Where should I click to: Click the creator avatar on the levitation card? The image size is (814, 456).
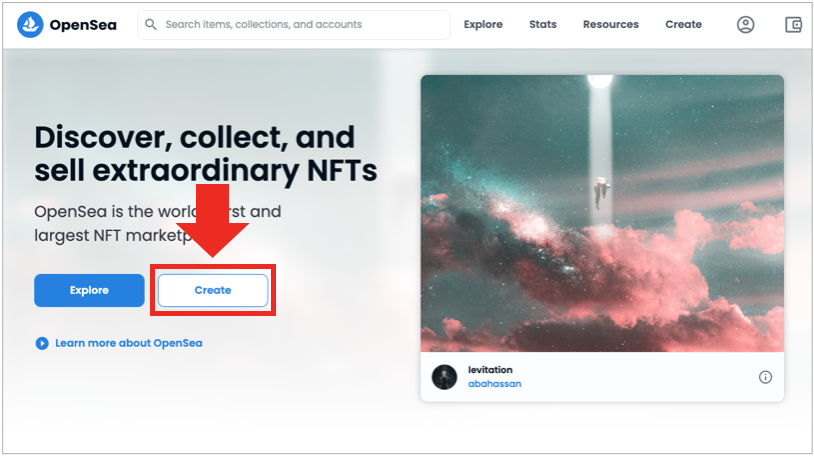(444, 377)
